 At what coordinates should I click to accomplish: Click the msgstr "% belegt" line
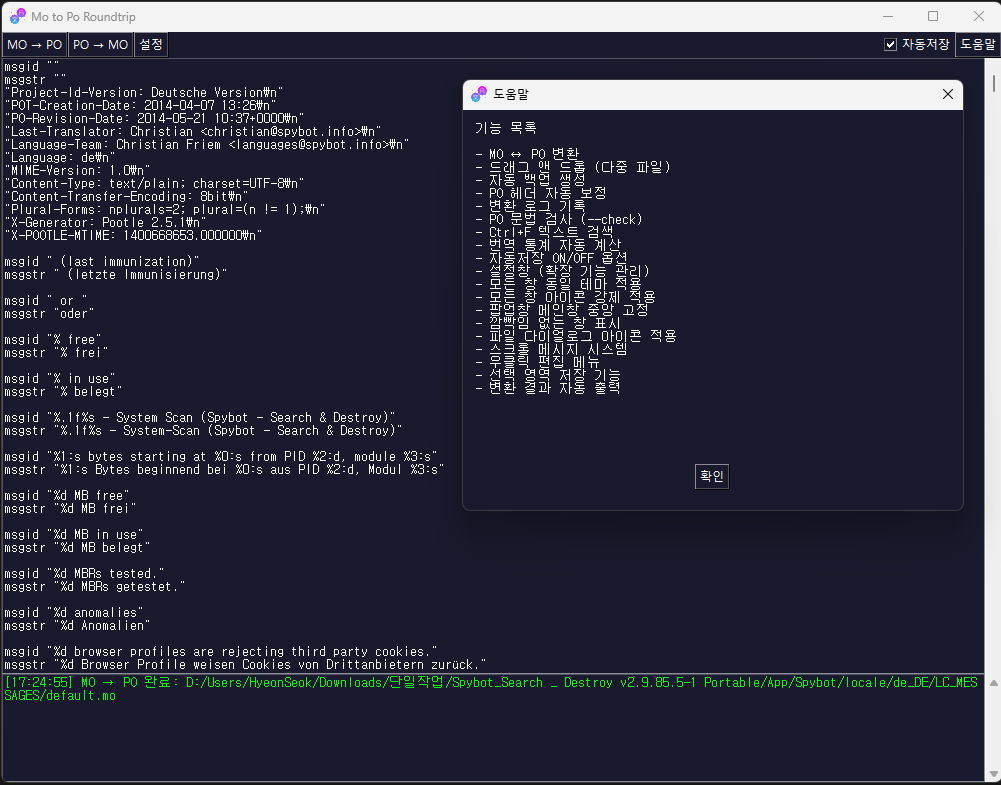(63, 391)
